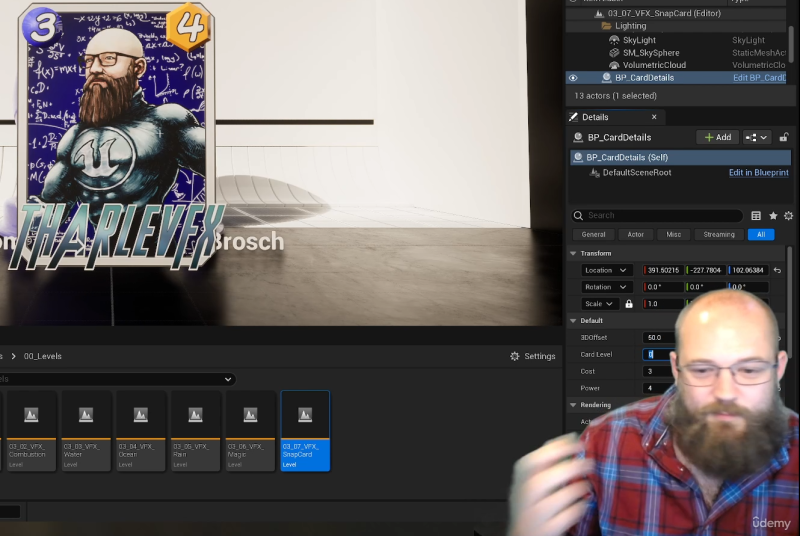The image size is (800, 536).
Task: Open the Rotation type dropdown
Action: click(x=606, y=287)
